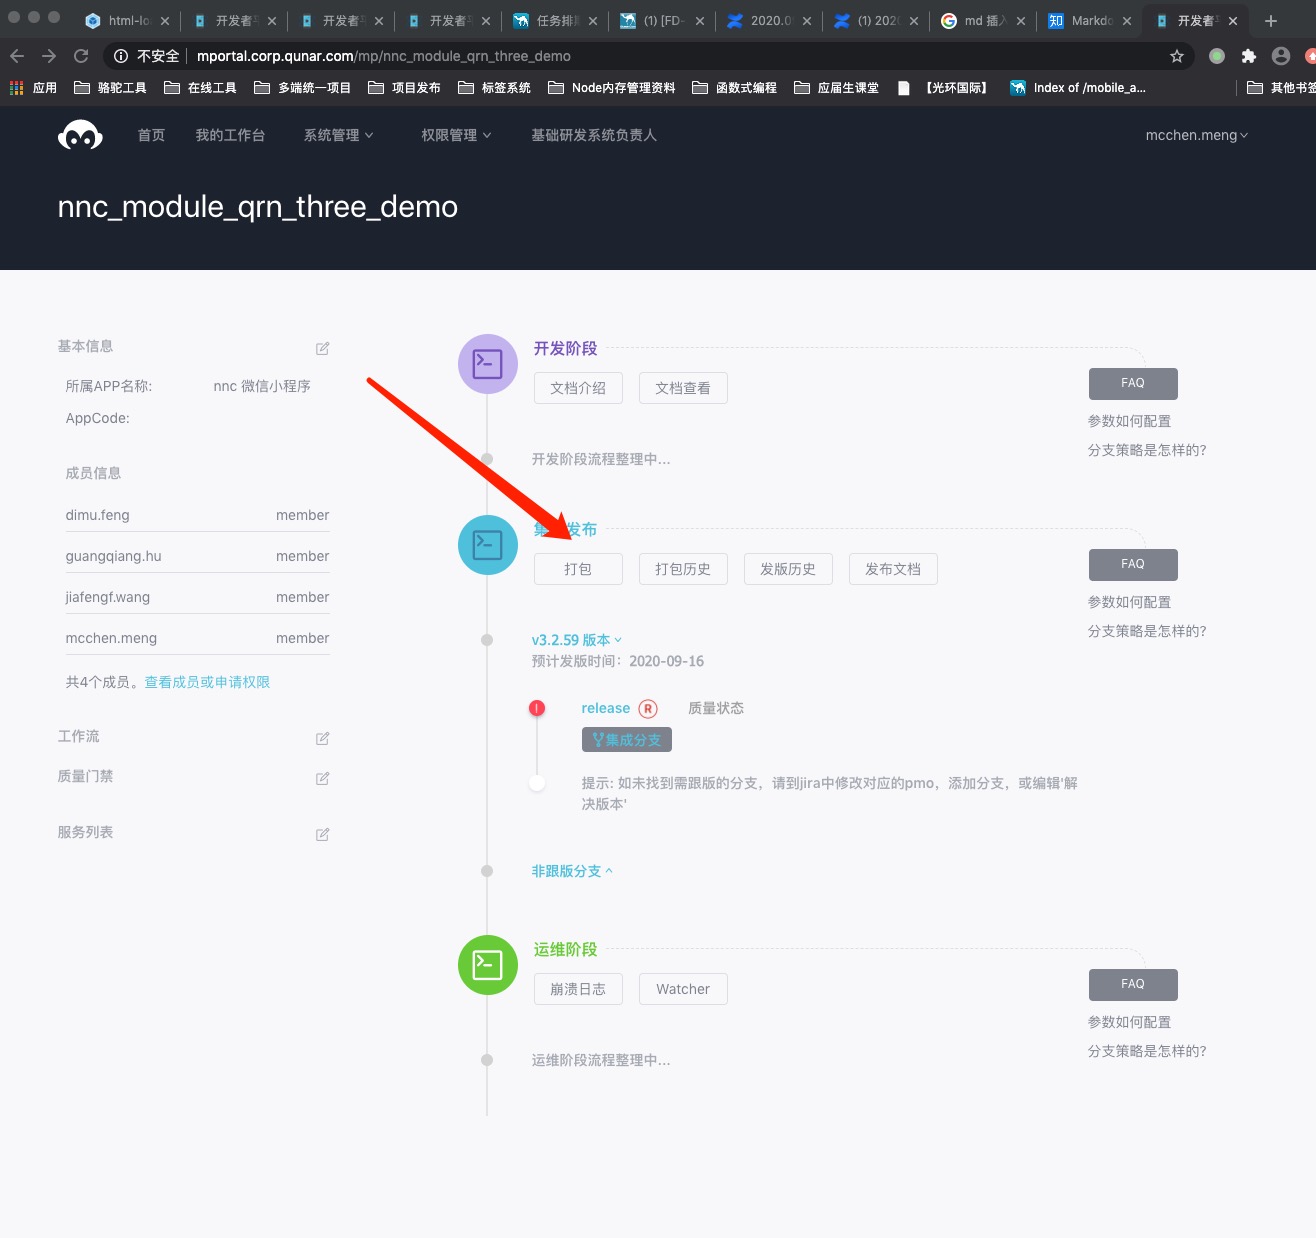Viewport: 1316px width, 1238px height.
Task: Open the 工作流 edit icon
Action: pyautogui.click(x=323, y=738)
